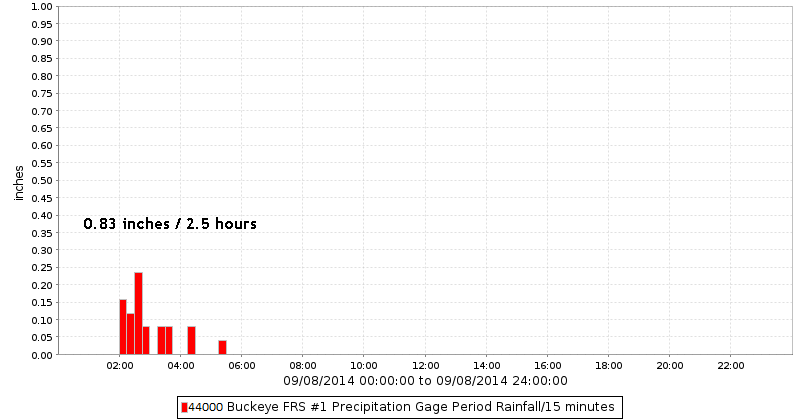This screenshot has height=420, width=800.
Task: Click the isolated red bar just after 04:00
Action: 191,340
